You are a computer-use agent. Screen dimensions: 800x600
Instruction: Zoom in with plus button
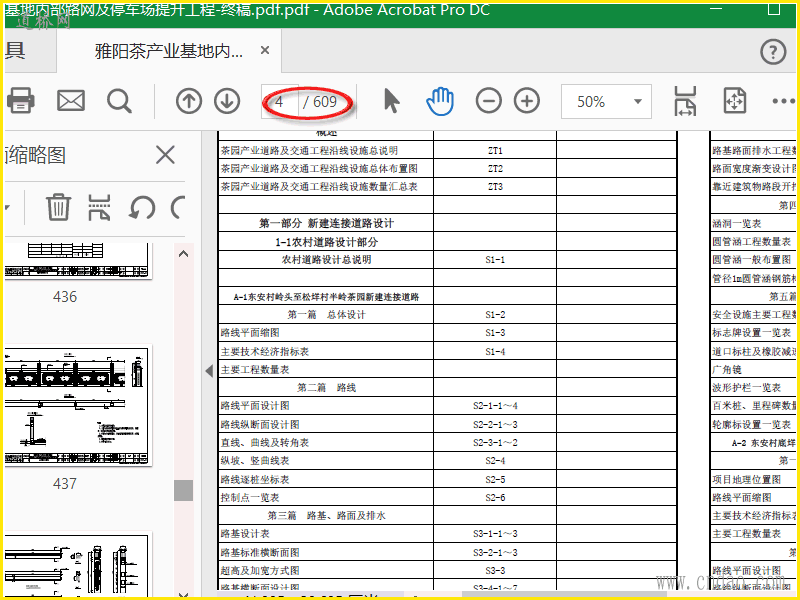[x=527, y=101]
